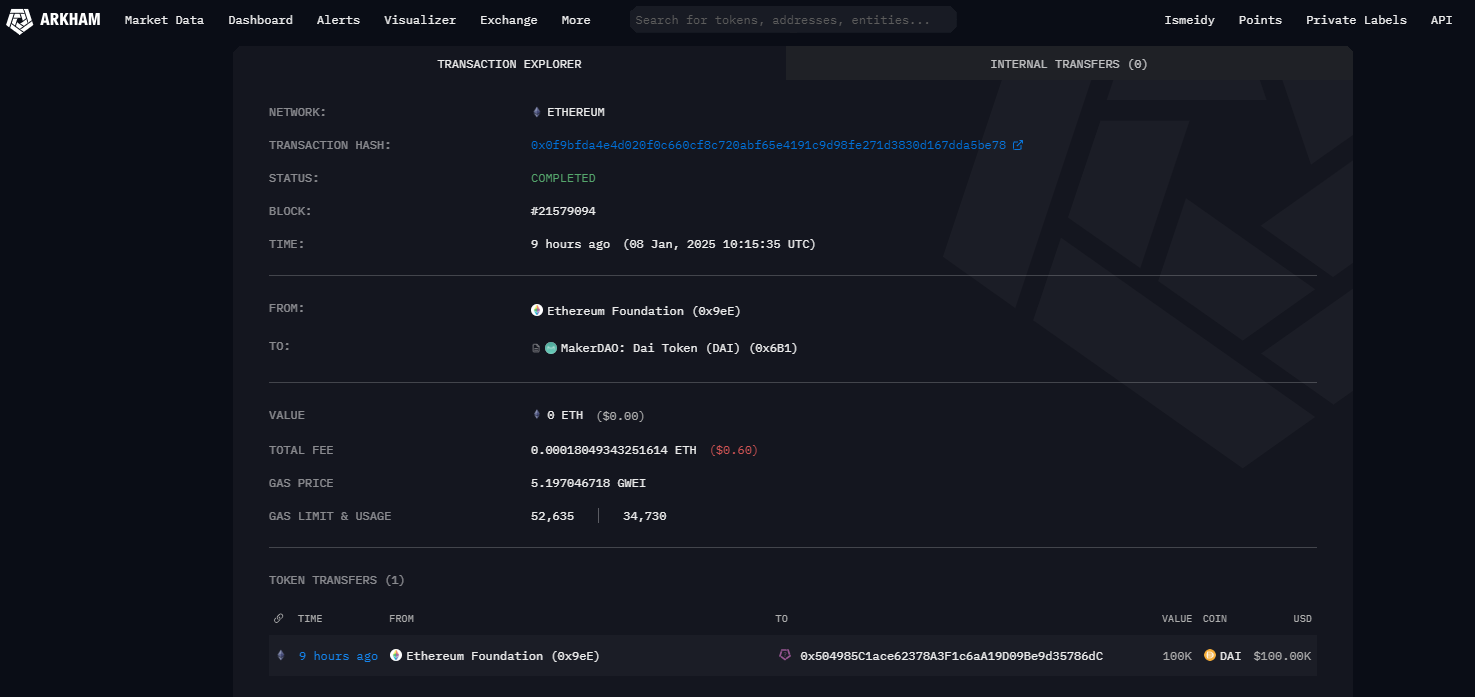Image resolution: width=1475 pixels, height=697 pixels.
Task: Click the gas usage value 34,730
Action: [x=645, y=516]
